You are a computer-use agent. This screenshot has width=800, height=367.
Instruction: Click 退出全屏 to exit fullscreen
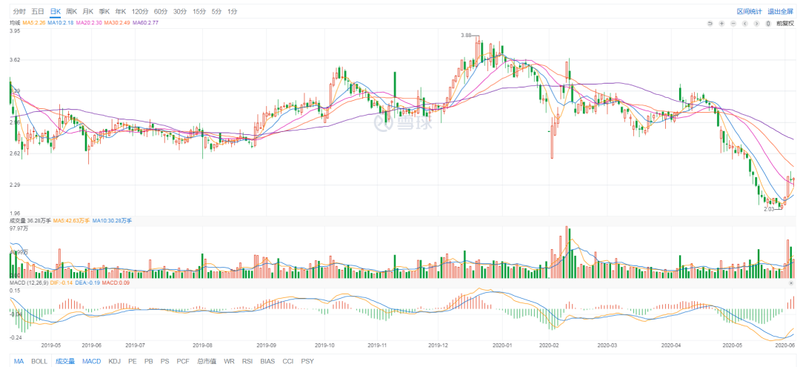point(781,11)
